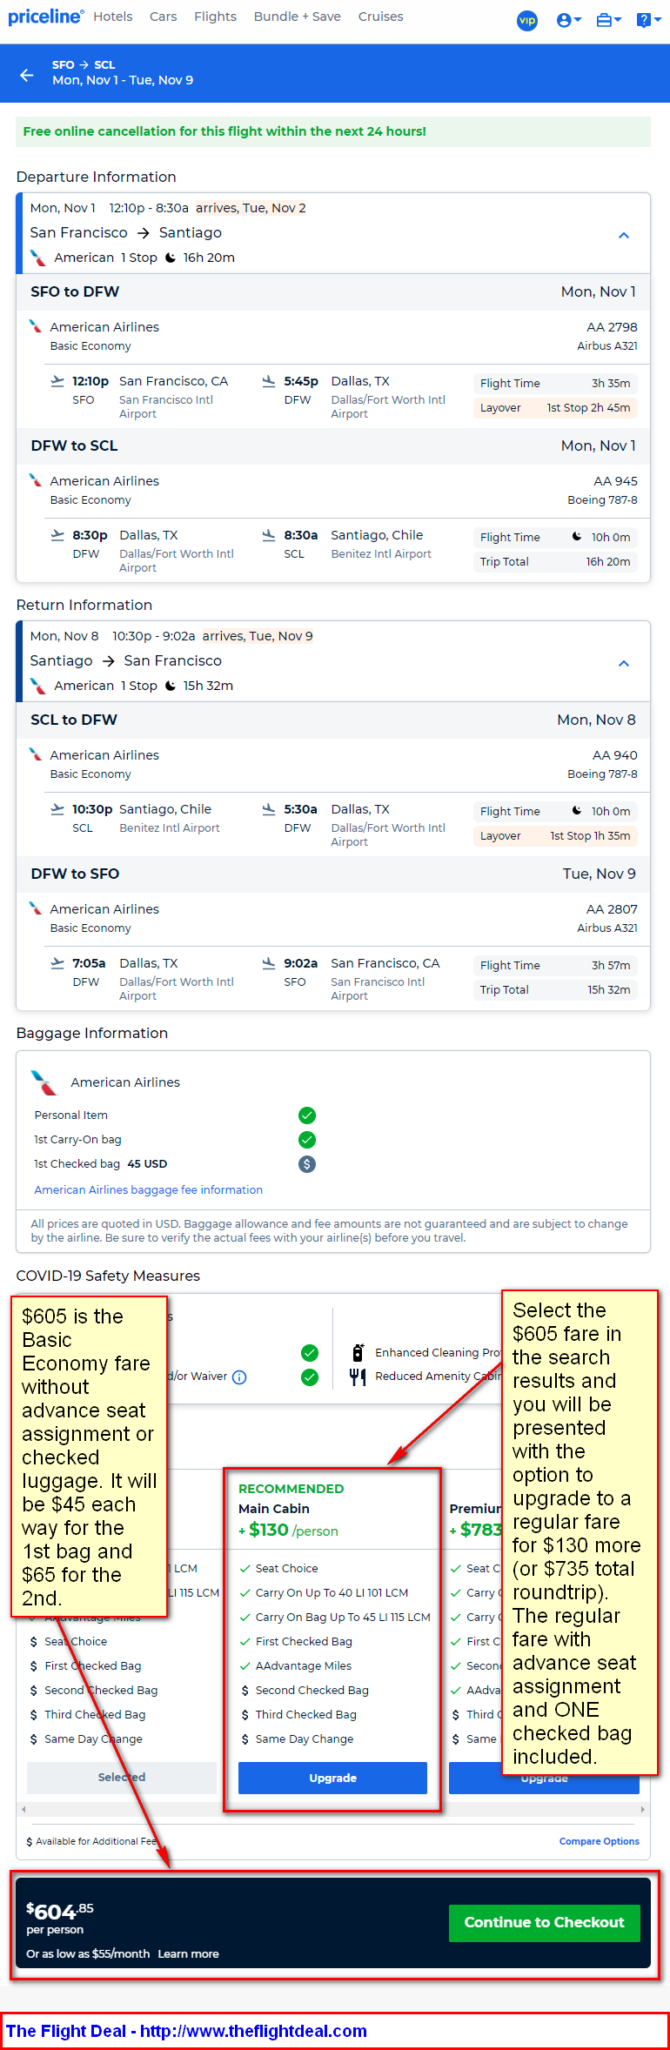Screen dimensions: 670x2050
Task: Click the Main Cabin Upgrade button
Action: point(333,1778)
